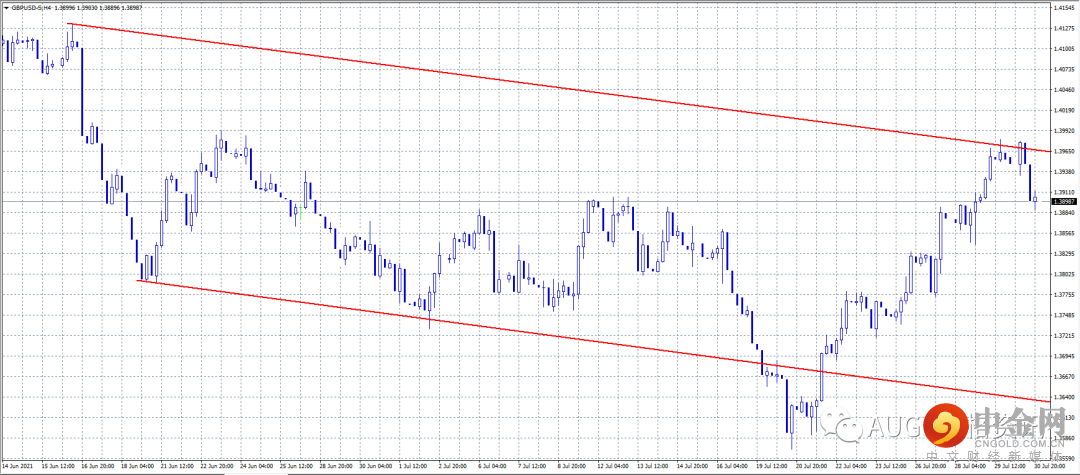The width and height of the screenshot is (1080, 475).
Task: Click the 24 Jun 04:00 time label
Action: point(259,465)
